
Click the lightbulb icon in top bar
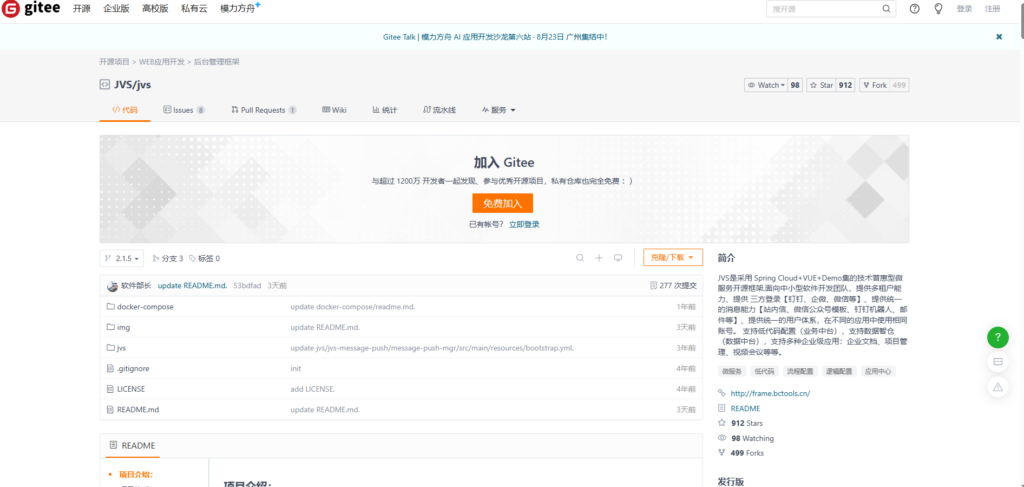938,9
